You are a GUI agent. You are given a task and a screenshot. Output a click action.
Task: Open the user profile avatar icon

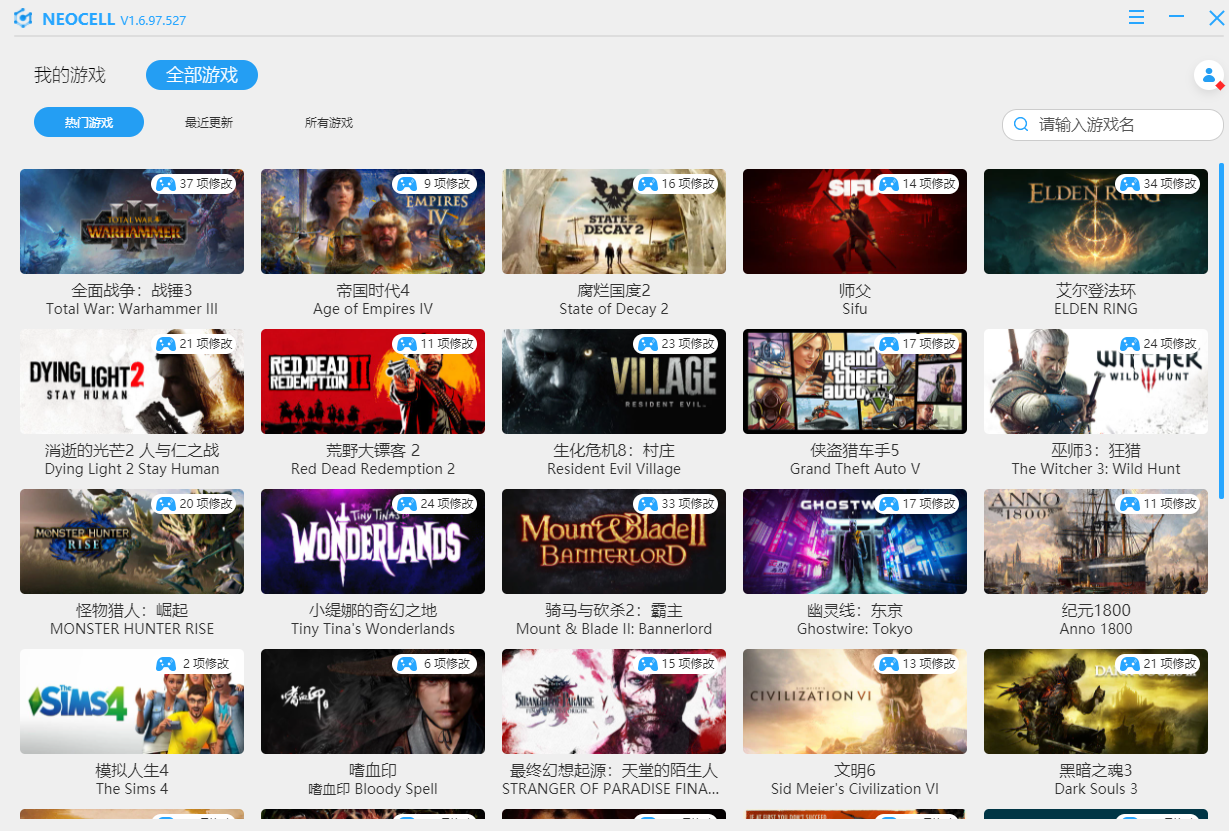click(x=1209, y=75)
